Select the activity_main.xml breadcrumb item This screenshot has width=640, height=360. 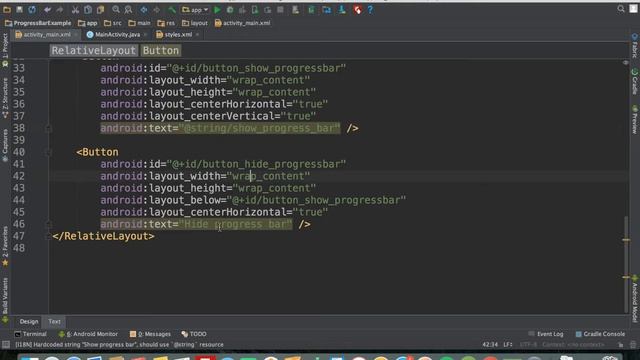pyautogui.click(x=242, y=23)
